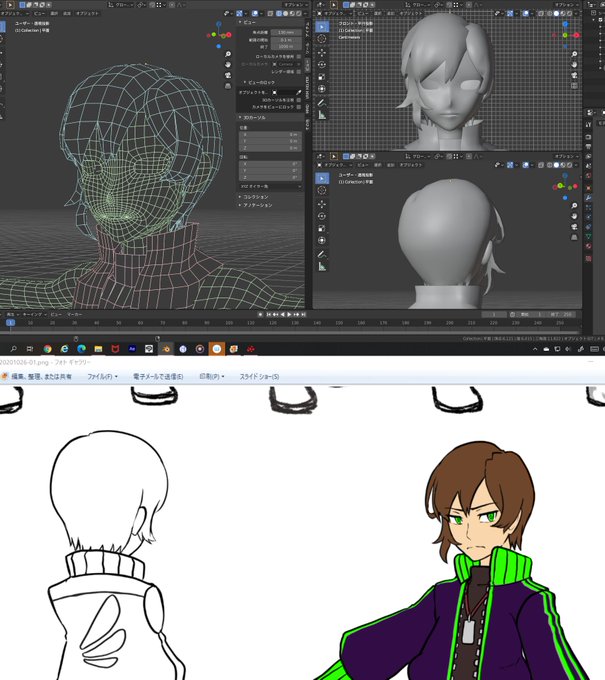Image resolution: width=605 pixels, height=680 pixels.
Task: Select the Scale tool in front orthographic viewport
Action: coord(322,77)
